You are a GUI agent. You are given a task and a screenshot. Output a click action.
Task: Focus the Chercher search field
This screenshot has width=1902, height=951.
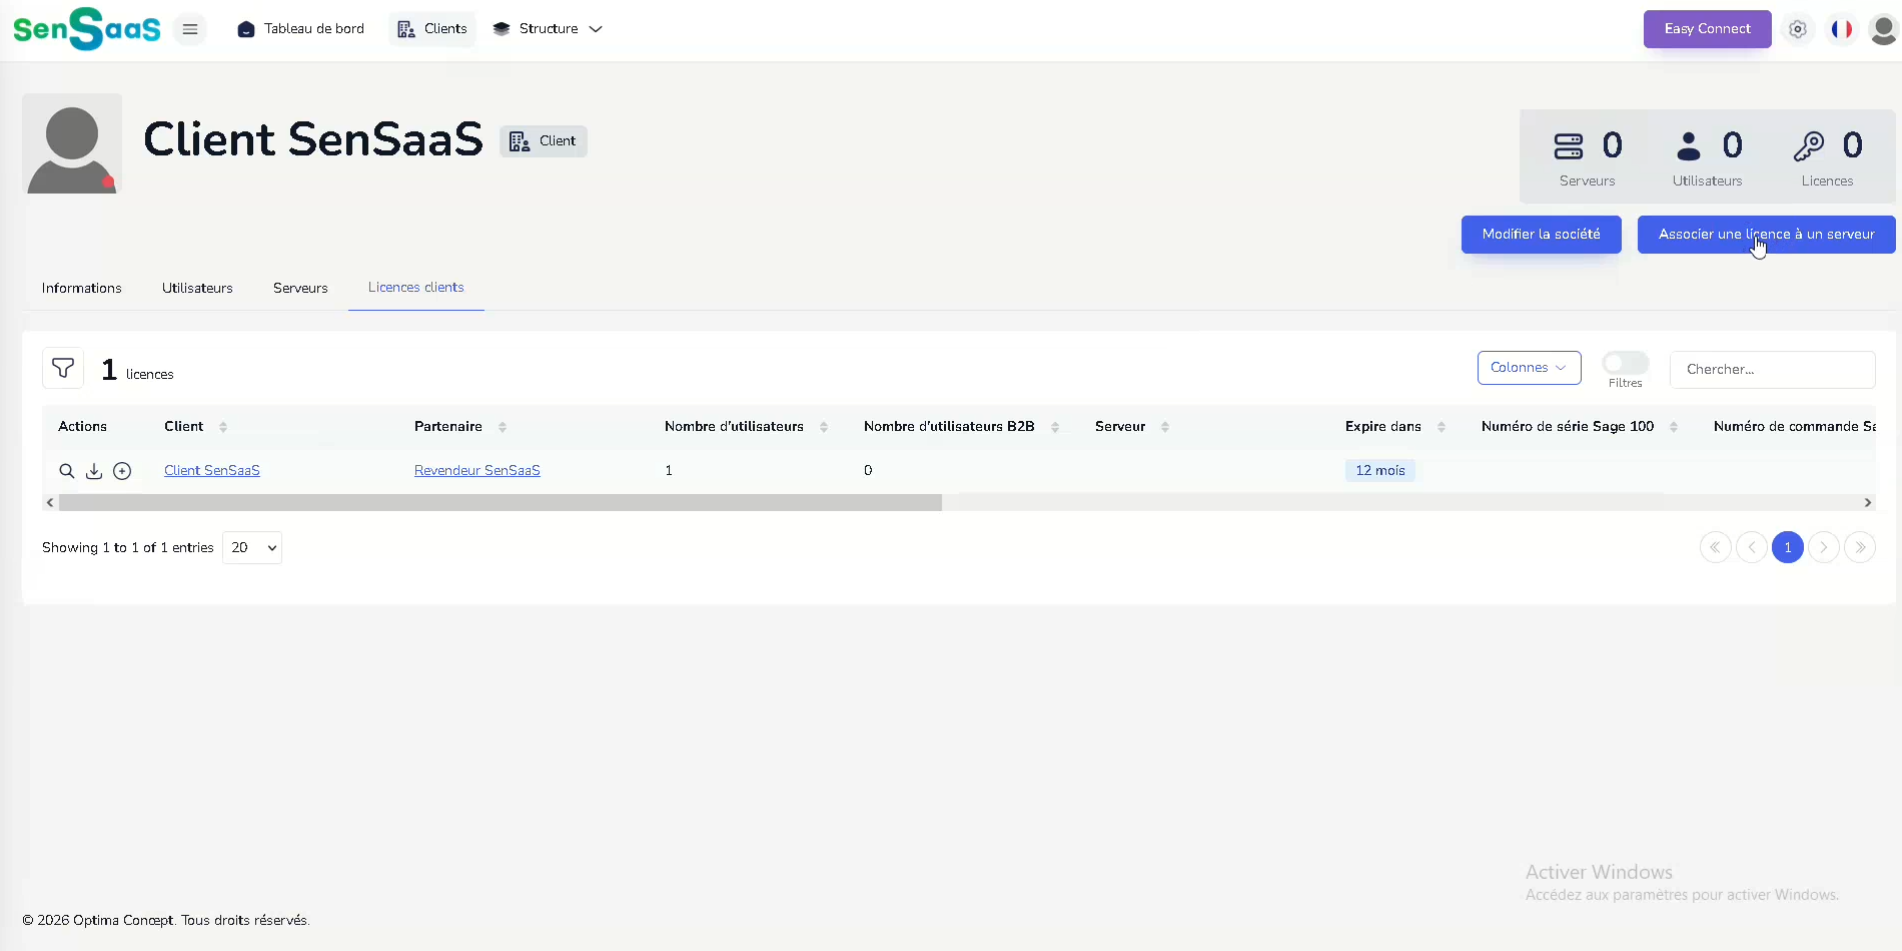(1772, 369)
